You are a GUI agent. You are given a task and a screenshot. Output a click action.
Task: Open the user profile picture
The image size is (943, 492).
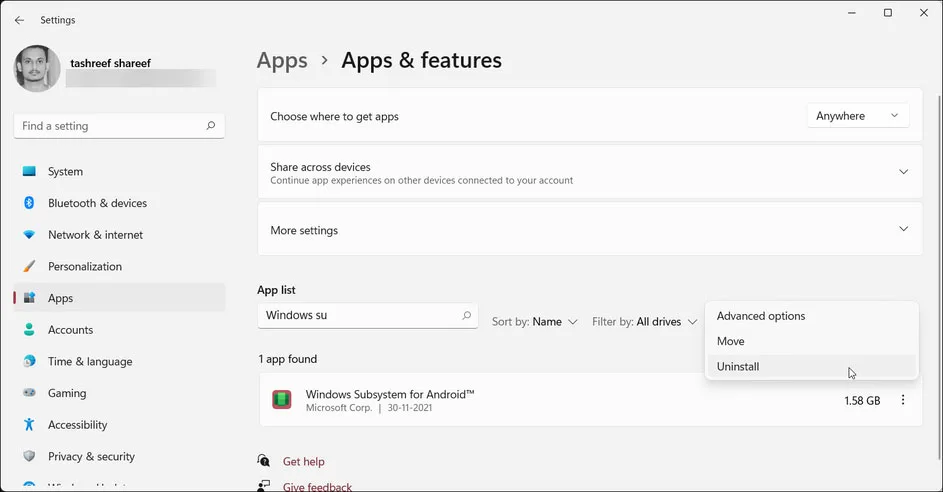click(37, 69)
